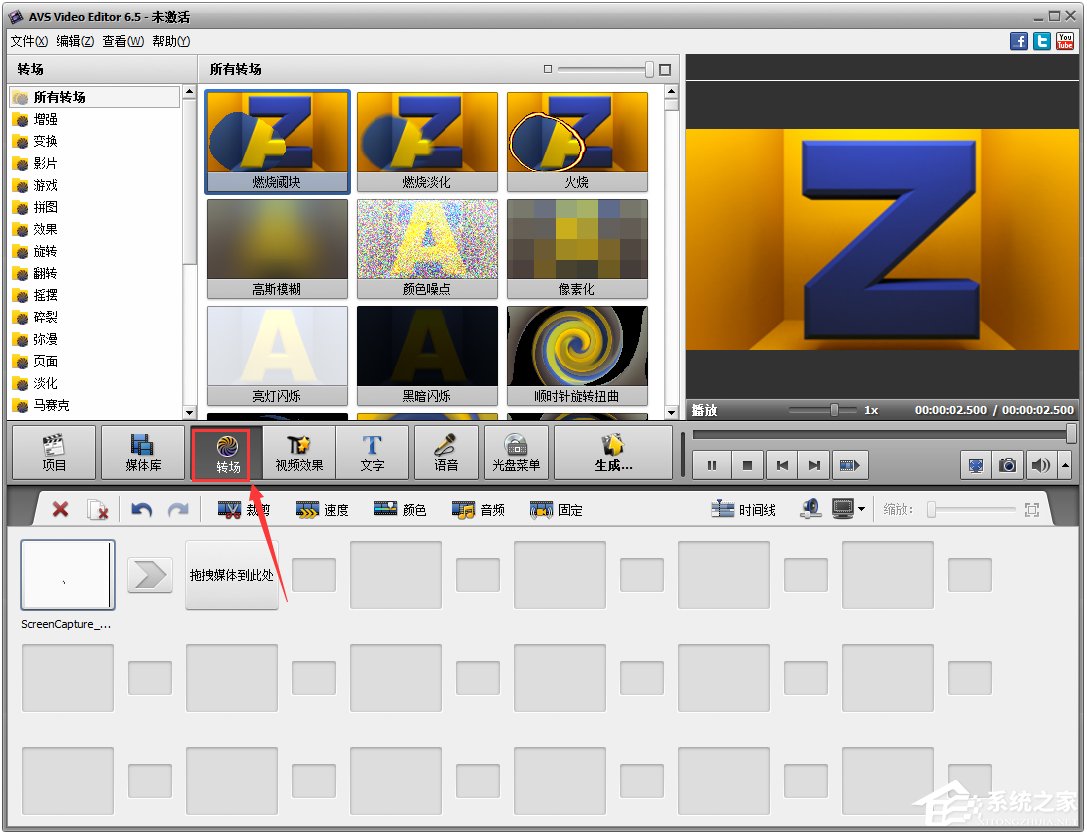Select the 语音 voice recording button
Viewport: 1087px width, 835px height.
[x=446, y=453]
